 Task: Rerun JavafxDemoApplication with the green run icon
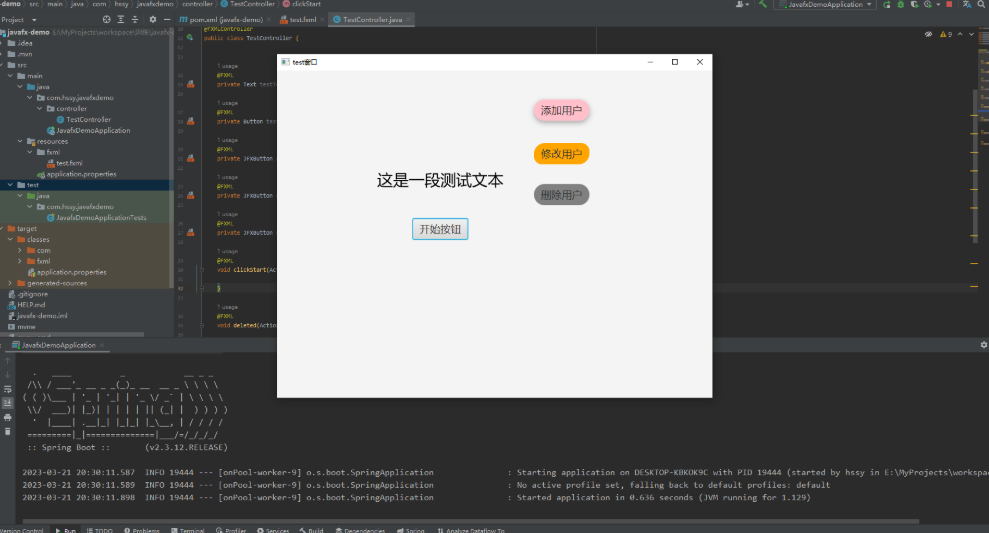tap(887, 4)
